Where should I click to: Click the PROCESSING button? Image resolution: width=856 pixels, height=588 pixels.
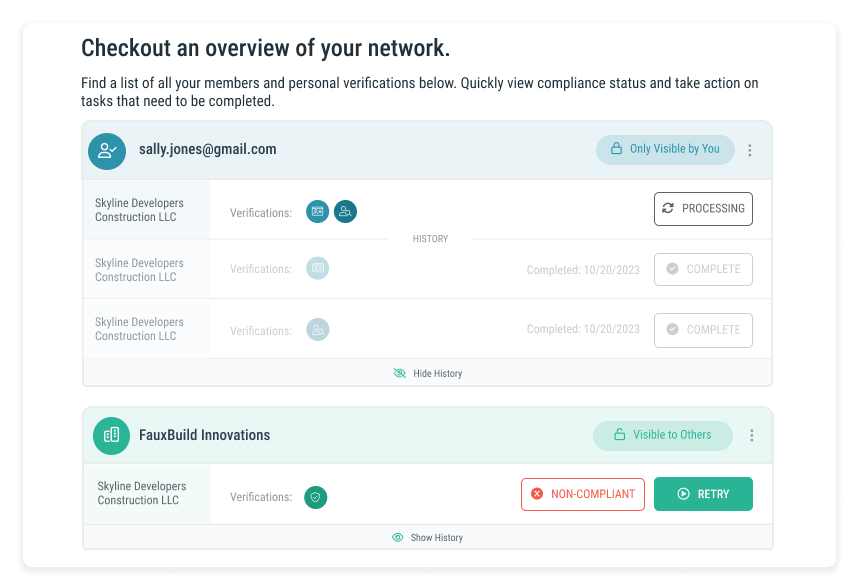click(x=703, y=208)
